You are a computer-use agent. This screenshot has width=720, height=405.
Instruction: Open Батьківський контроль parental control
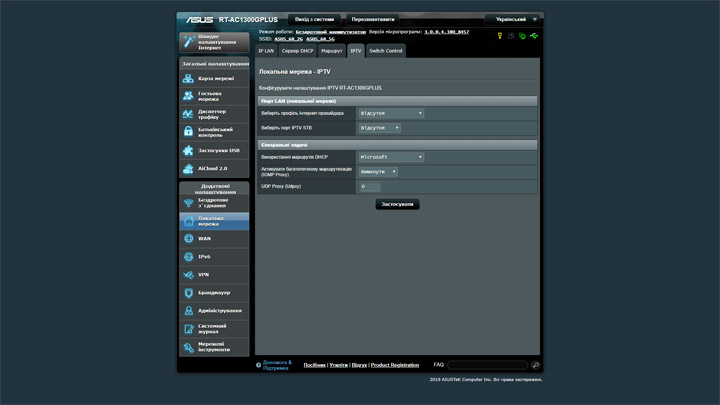(x=214, y=132)
